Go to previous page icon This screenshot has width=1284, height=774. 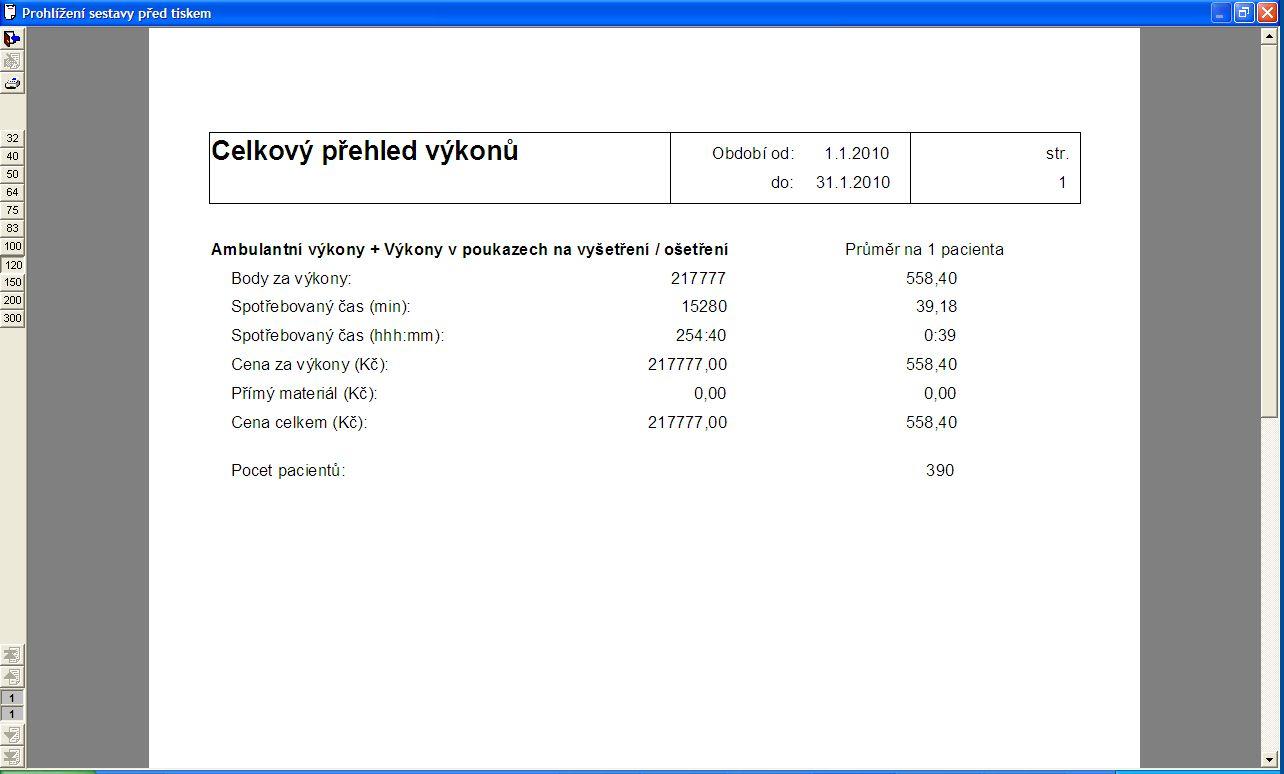(12, 677)
